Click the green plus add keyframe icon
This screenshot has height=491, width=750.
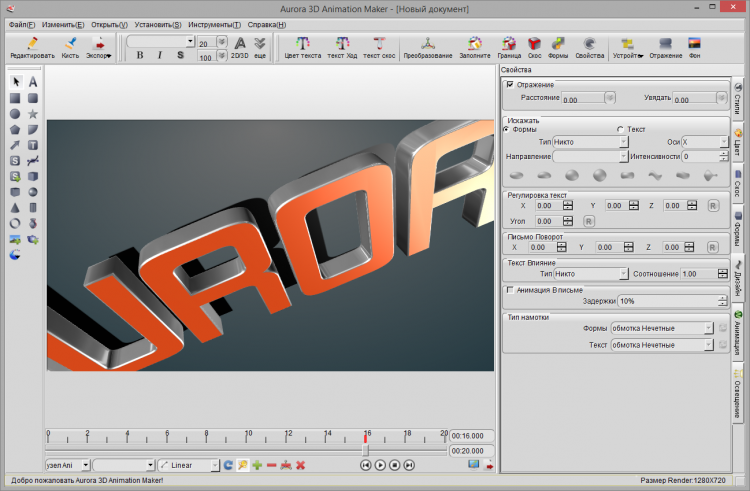coord(257,465)
